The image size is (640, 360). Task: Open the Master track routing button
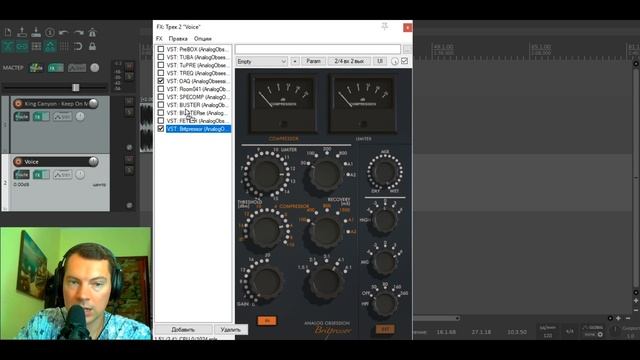(36, 68)
